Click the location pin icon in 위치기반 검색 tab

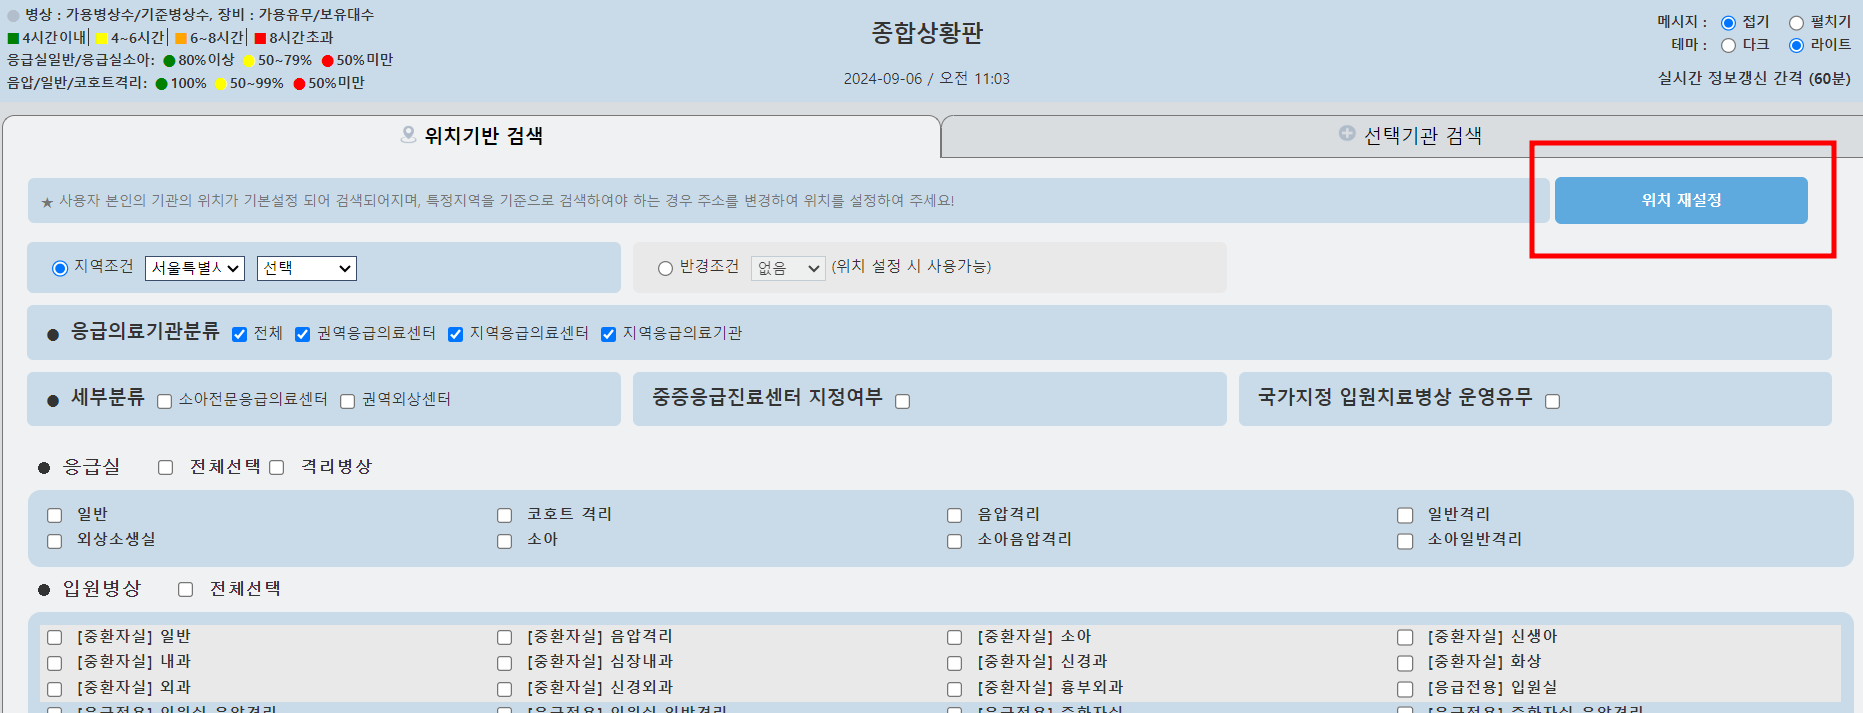pos(408,134)
